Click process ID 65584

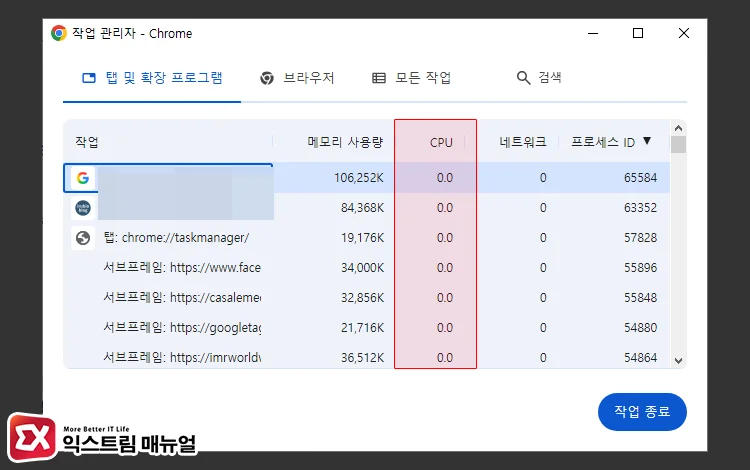[x=640, y=178]
